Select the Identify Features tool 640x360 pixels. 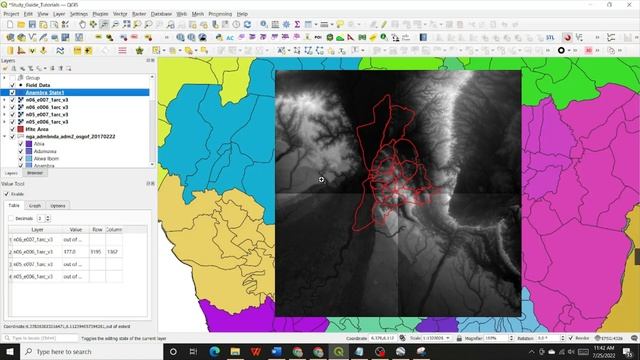[x=264, y=24]
